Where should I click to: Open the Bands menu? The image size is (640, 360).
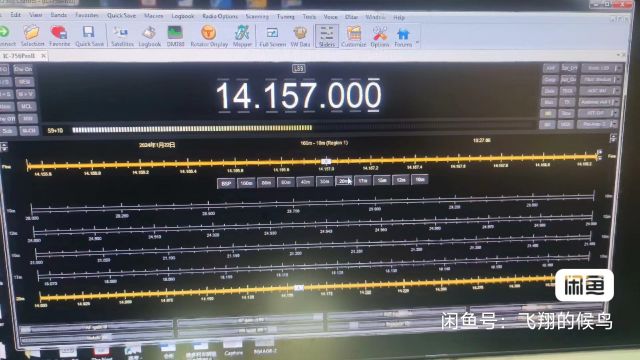tap(58, 15)
